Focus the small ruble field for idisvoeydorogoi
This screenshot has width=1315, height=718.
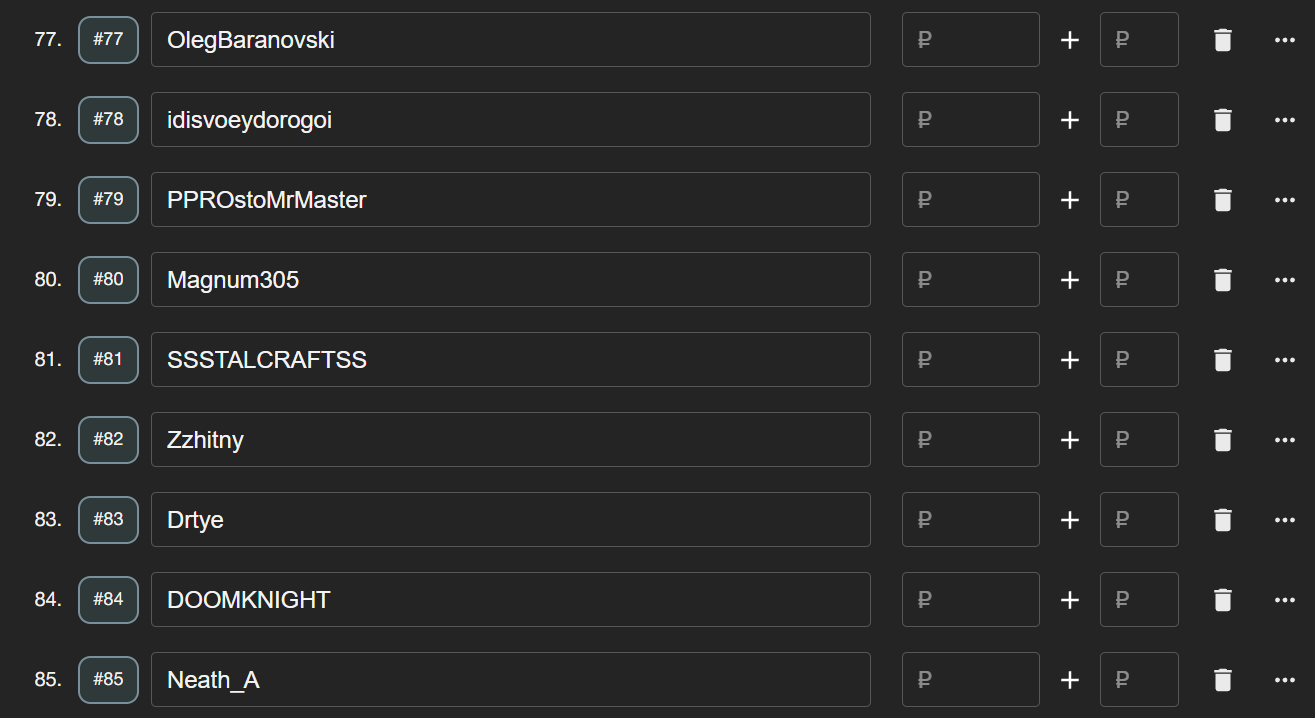1139,120
